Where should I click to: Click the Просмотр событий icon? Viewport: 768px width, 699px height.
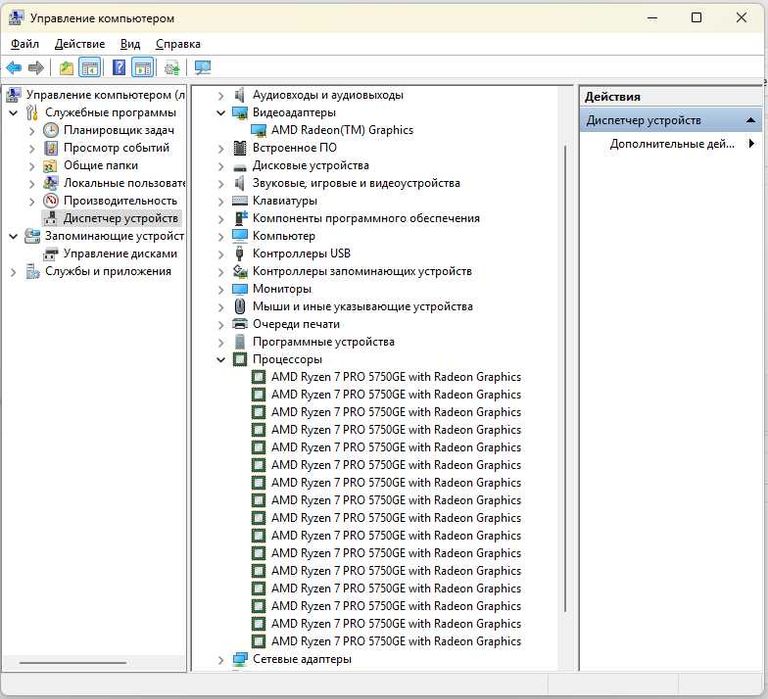click(x=51, y=148)
